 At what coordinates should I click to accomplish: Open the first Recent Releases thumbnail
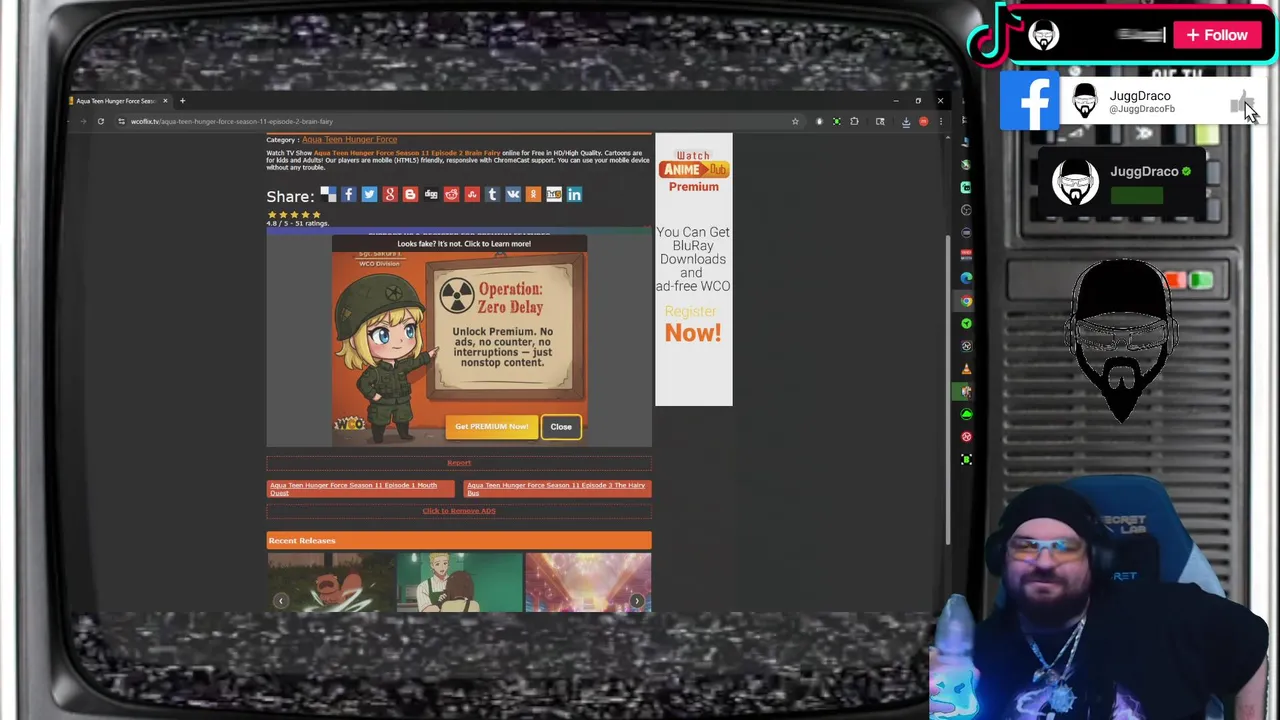click(330, 582)
